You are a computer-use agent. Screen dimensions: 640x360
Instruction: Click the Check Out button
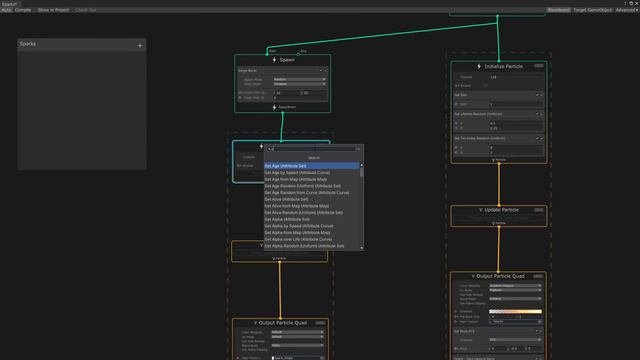pos(86,10)
